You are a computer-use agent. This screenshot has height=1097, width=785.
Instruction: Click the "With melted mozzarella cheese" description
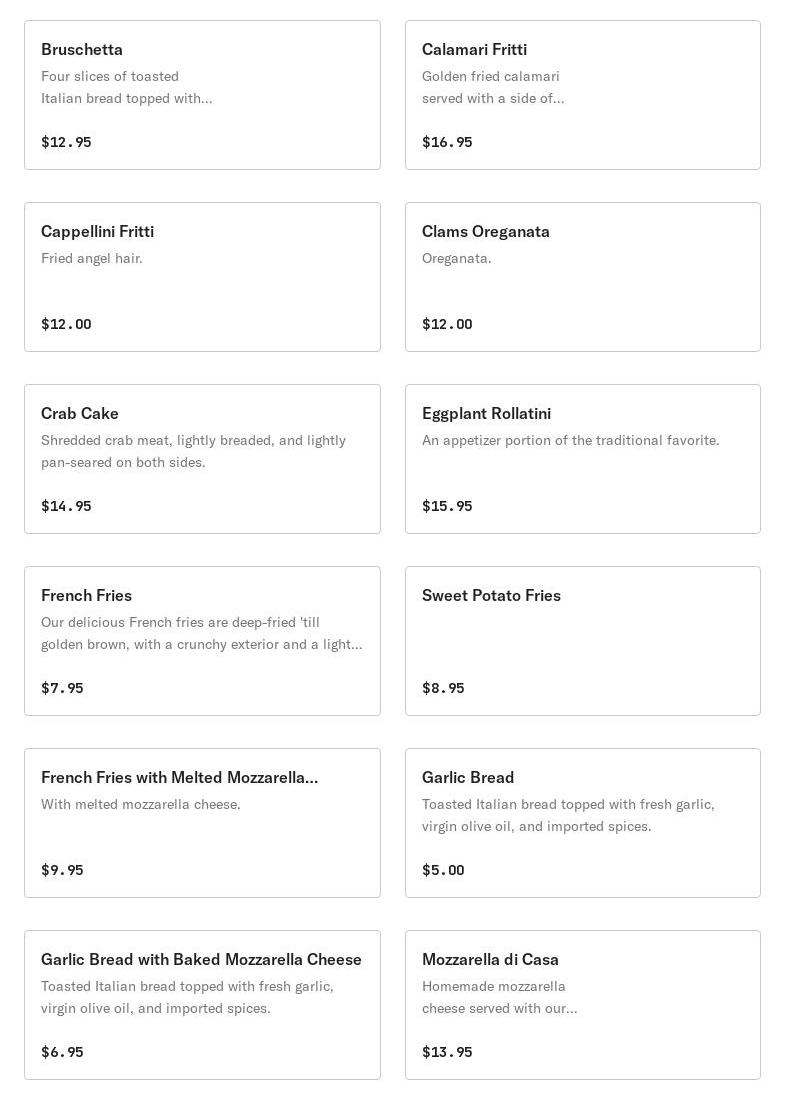tap(141, 805)
